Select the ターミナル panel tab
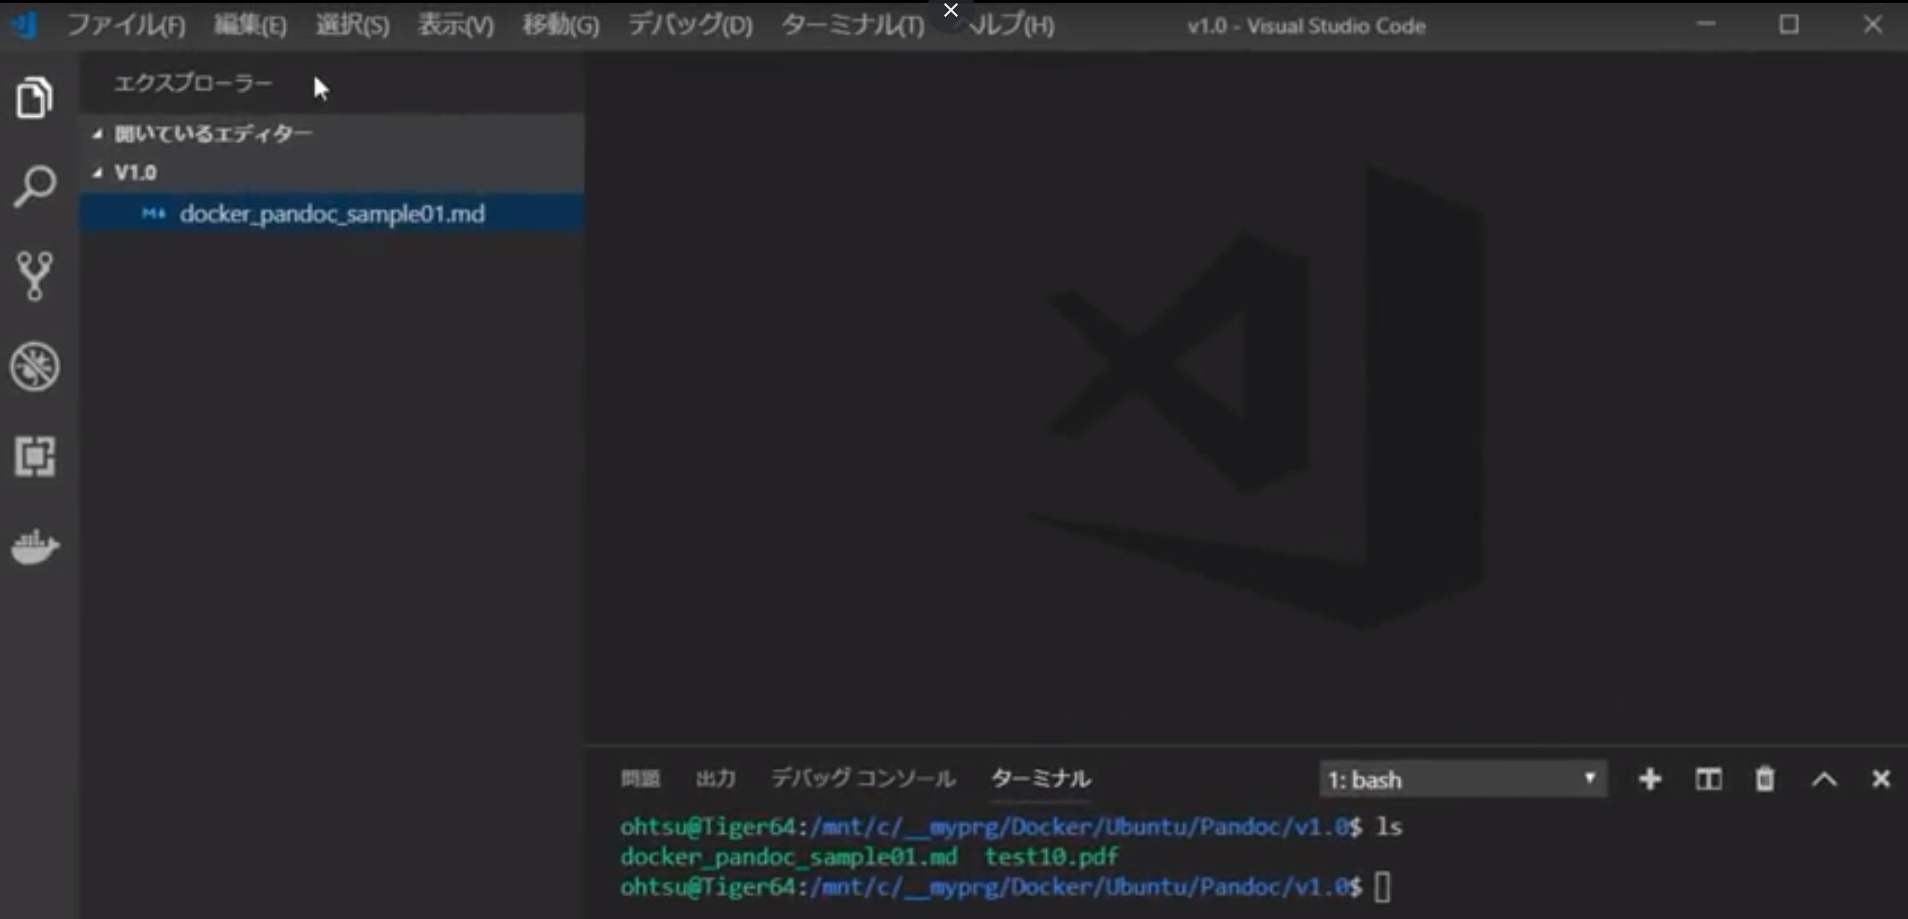Image resolution: width=1908 pixels, height=919 pixels. 1040,778
